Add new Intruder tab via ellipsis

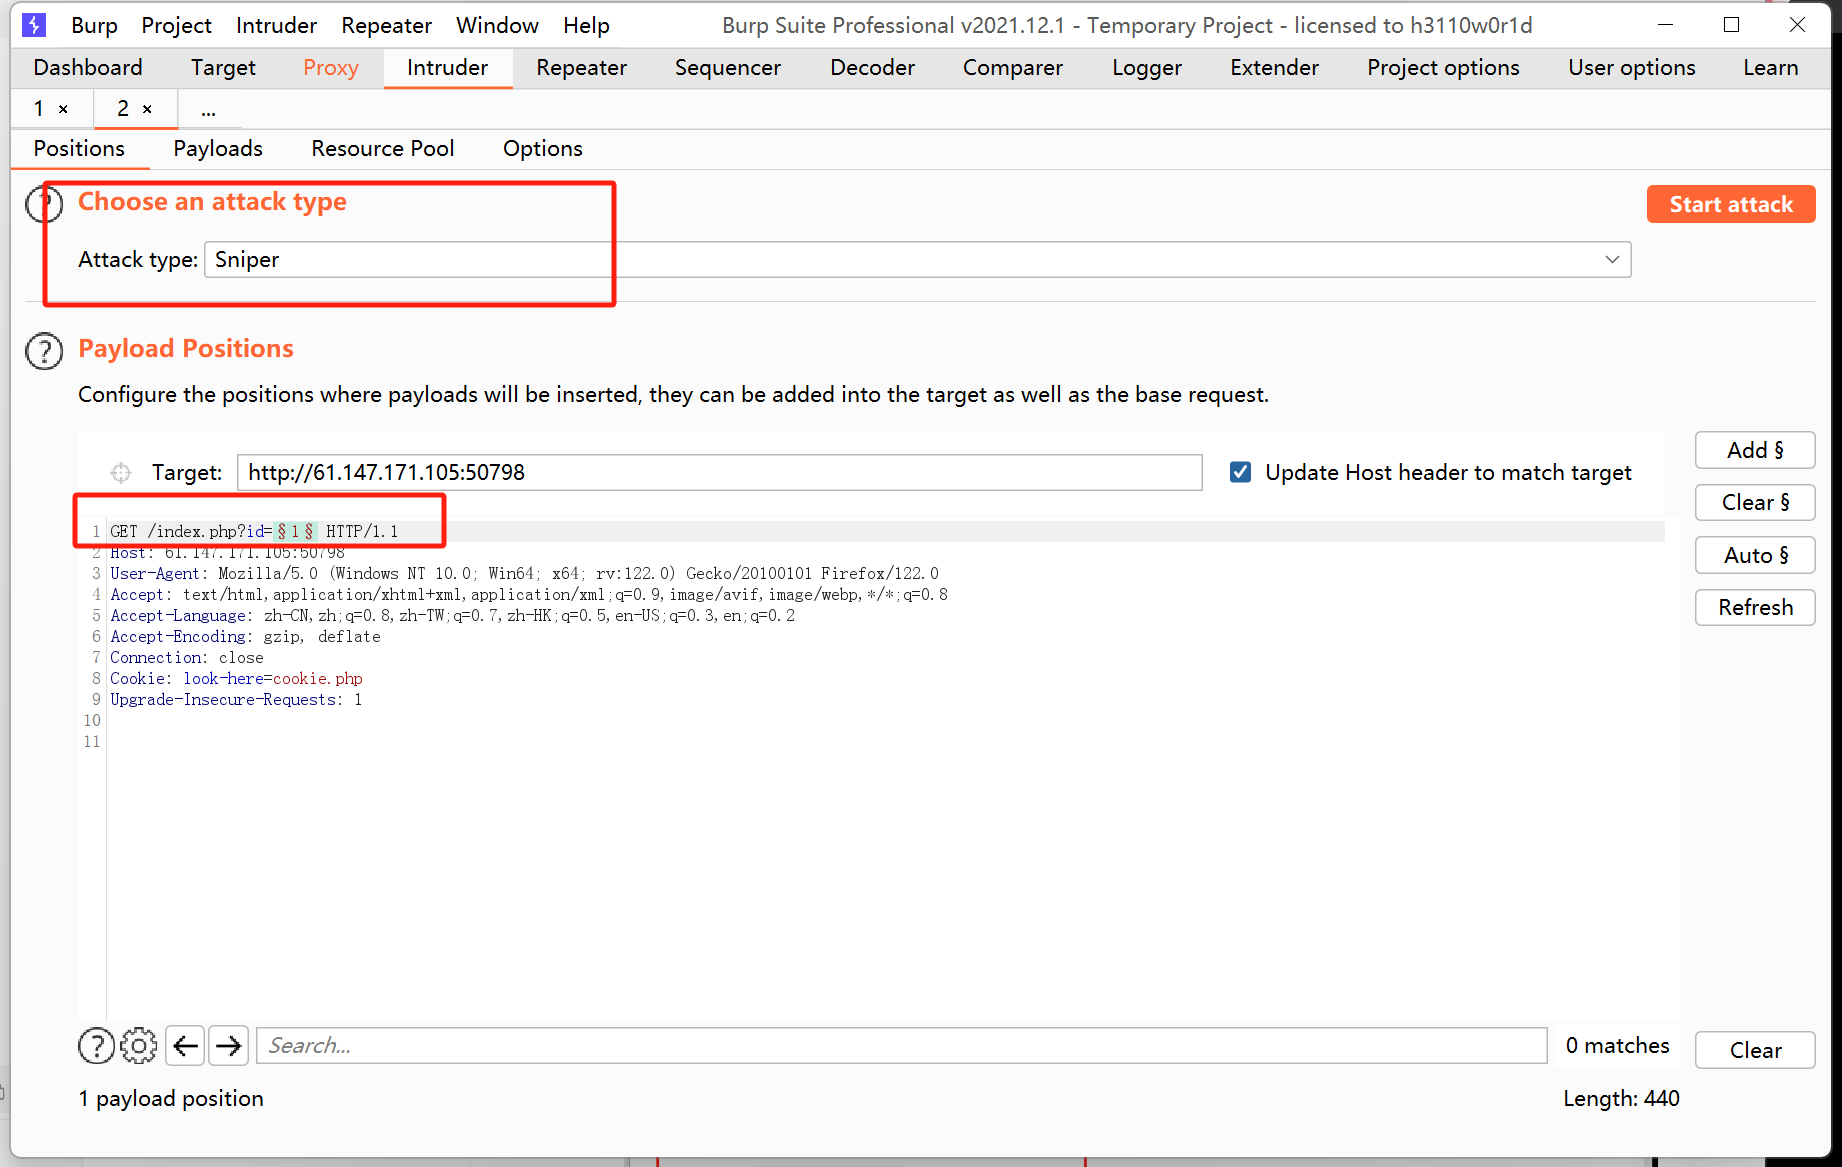tap(208, 109)
